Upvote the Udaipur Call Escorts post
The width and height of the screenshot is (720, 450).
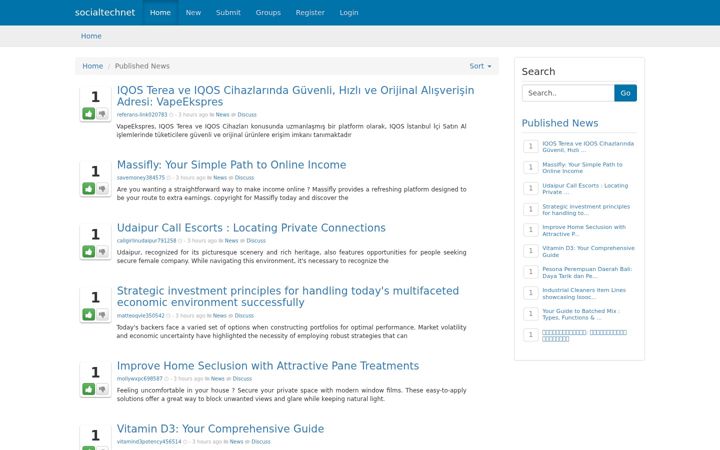point(89,251)
